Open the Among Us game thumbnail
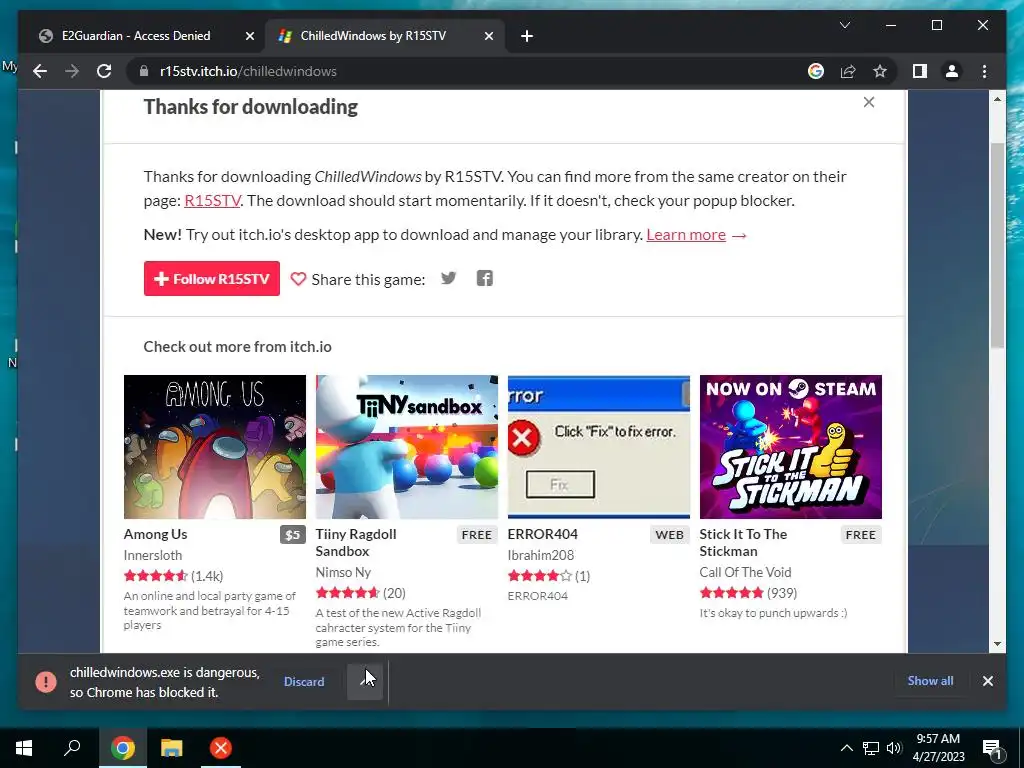Screen dimensions: 1024x768 point(215,447)
